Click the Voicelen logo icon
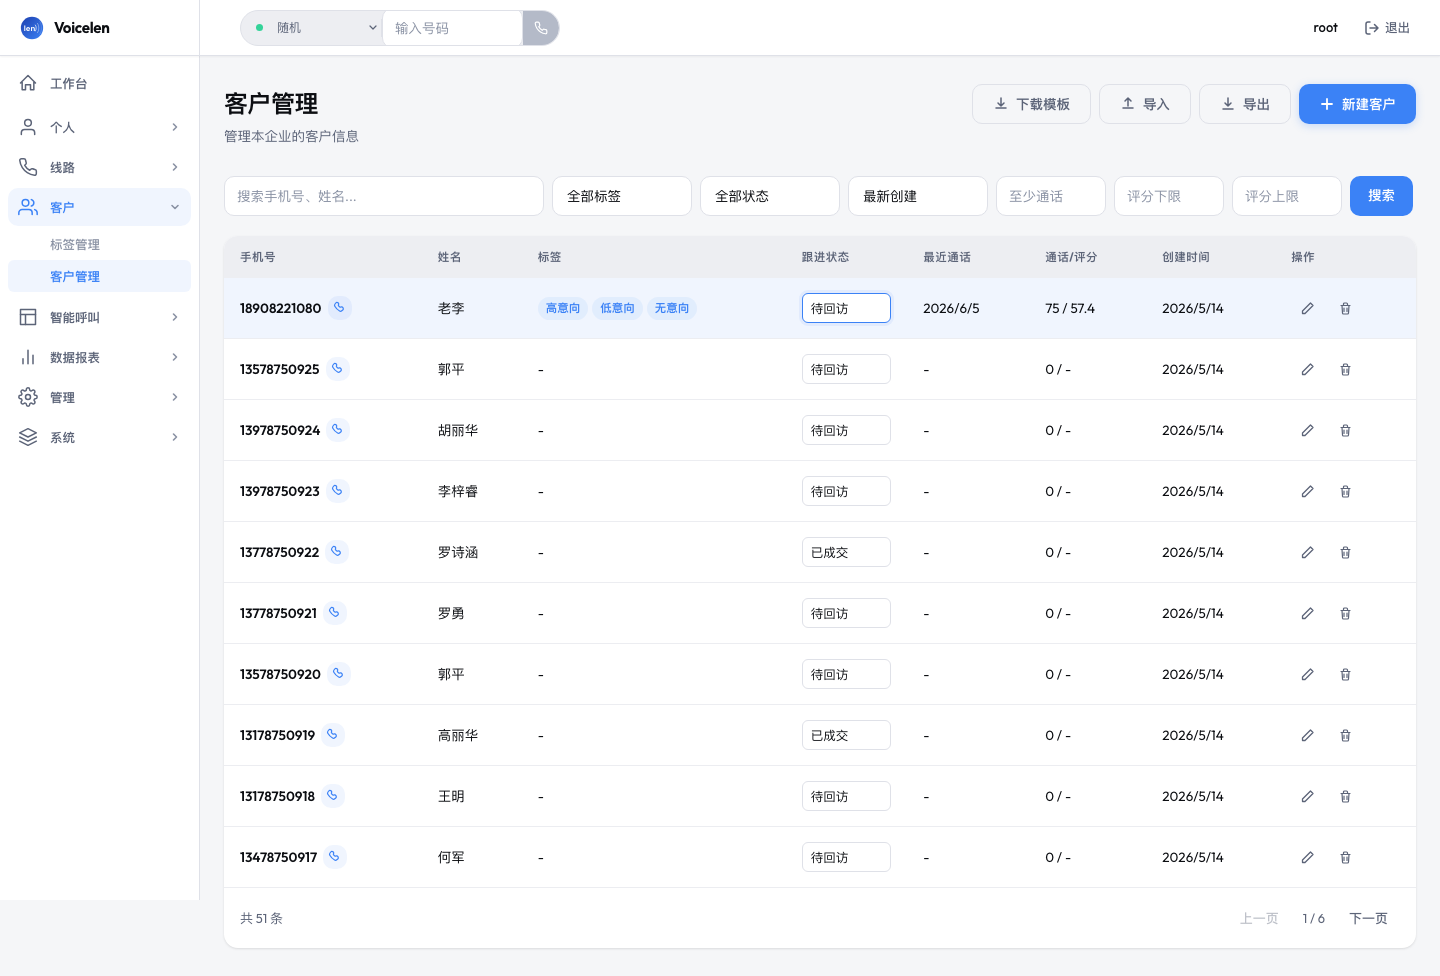 32,28
